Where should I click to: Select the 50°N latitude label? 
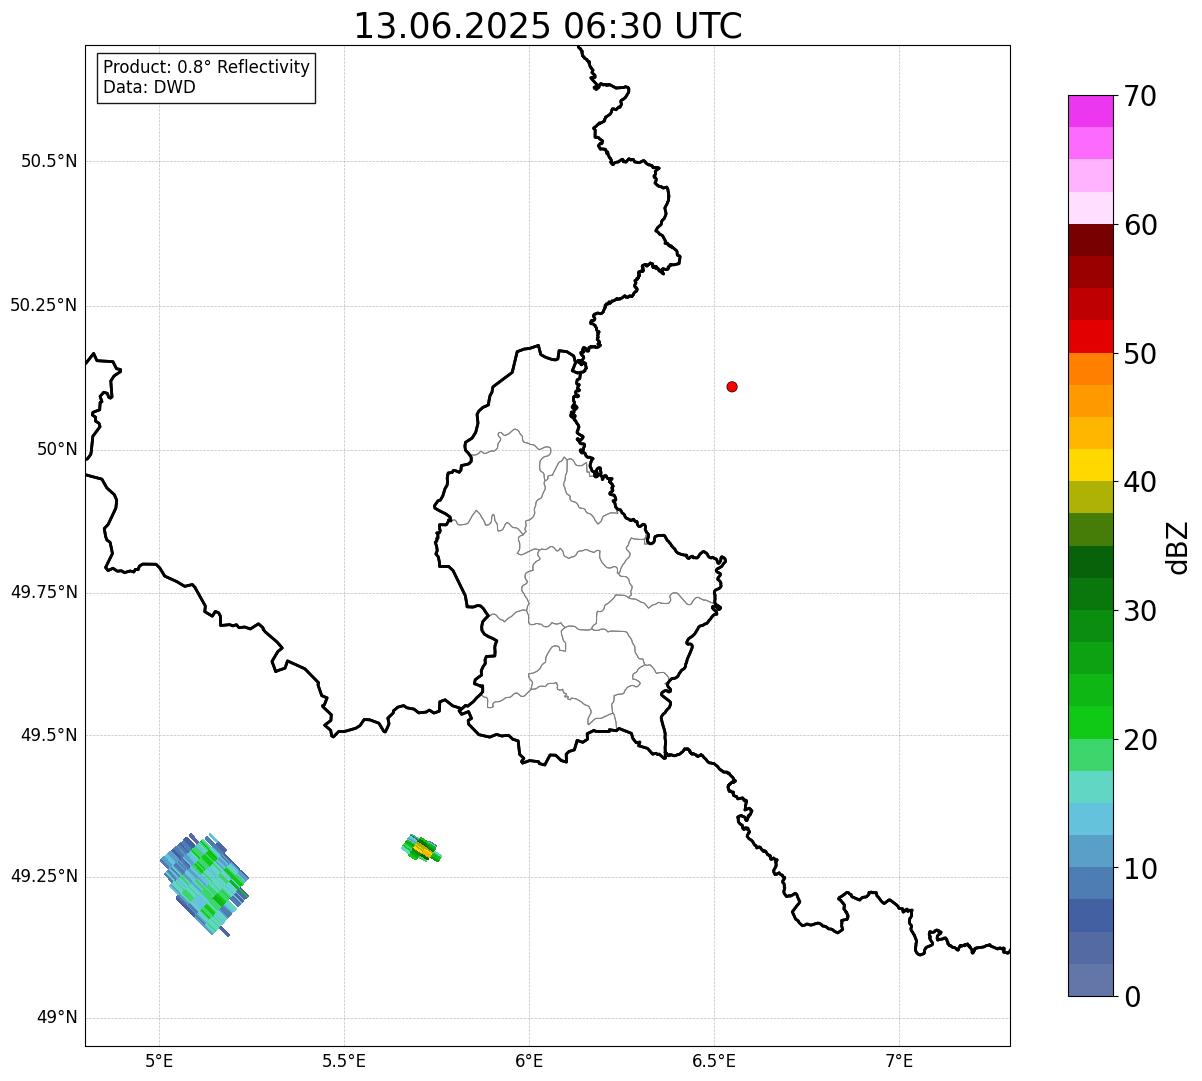(57, 449)
